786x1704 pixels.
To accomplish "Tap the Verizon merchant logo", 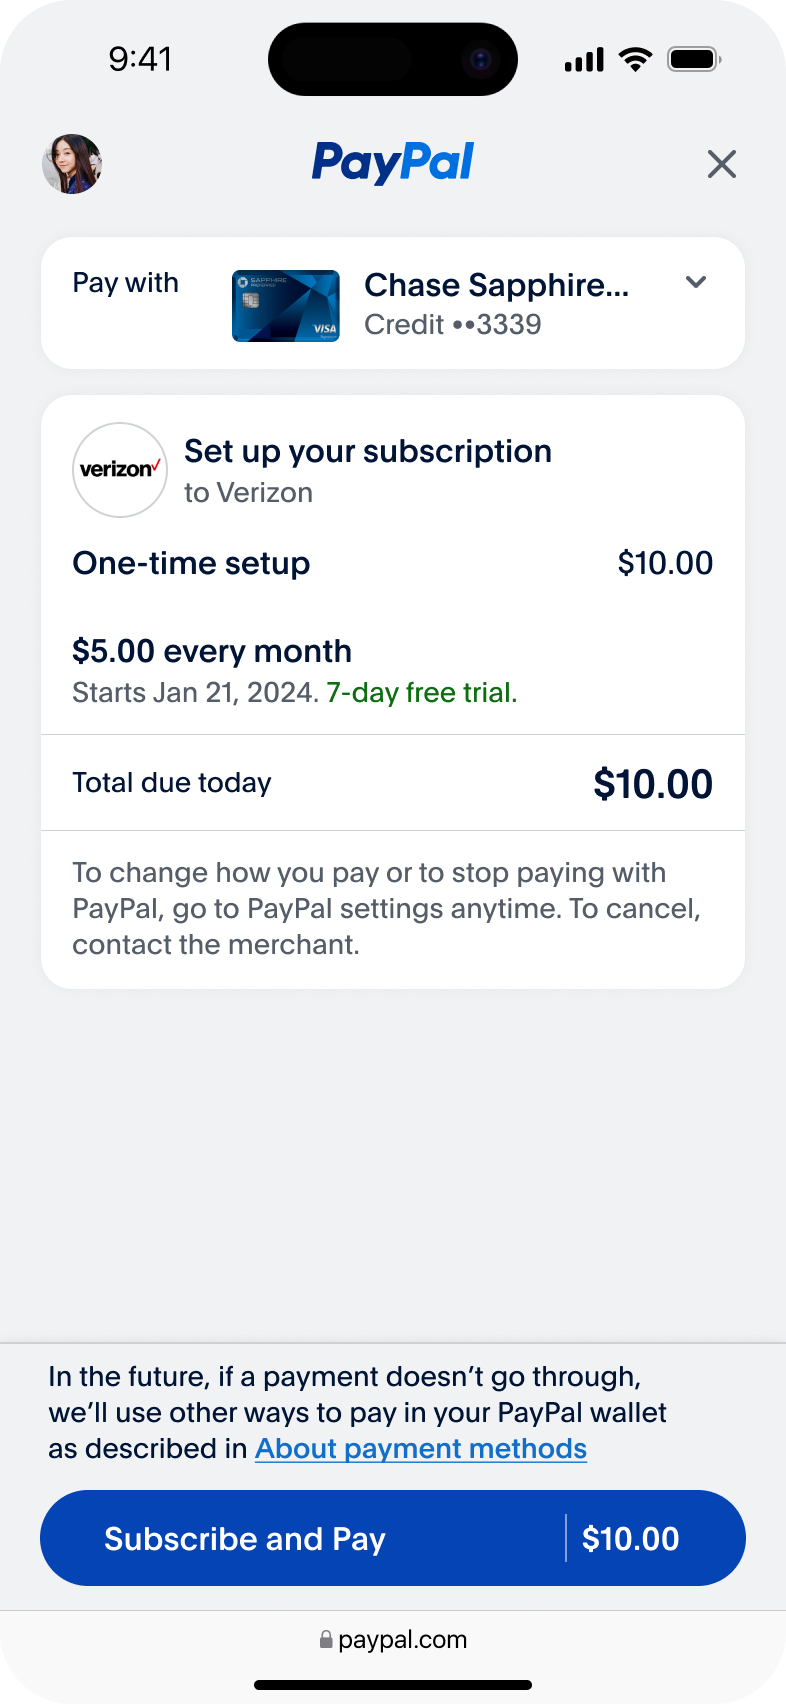I will 120,470.
